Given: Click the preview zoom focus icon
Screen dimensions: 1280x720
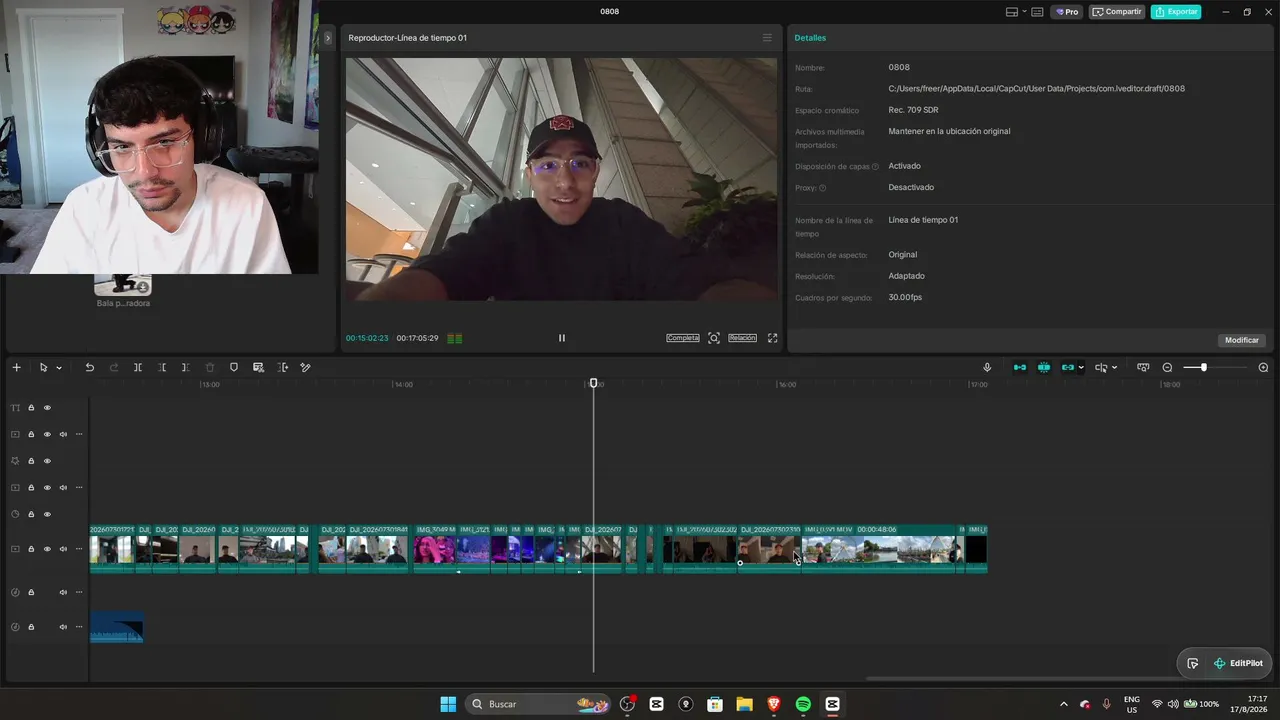Looking at the screenshot, I should 714,338.
